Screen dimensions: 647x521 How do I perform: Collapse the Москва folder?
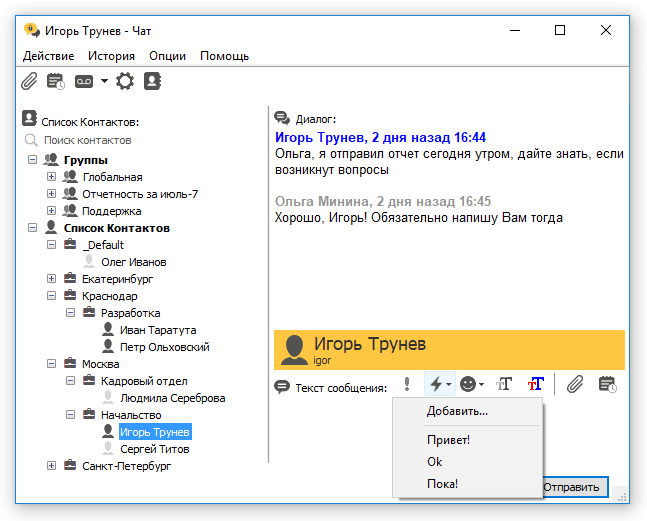[x=51, y=363]
